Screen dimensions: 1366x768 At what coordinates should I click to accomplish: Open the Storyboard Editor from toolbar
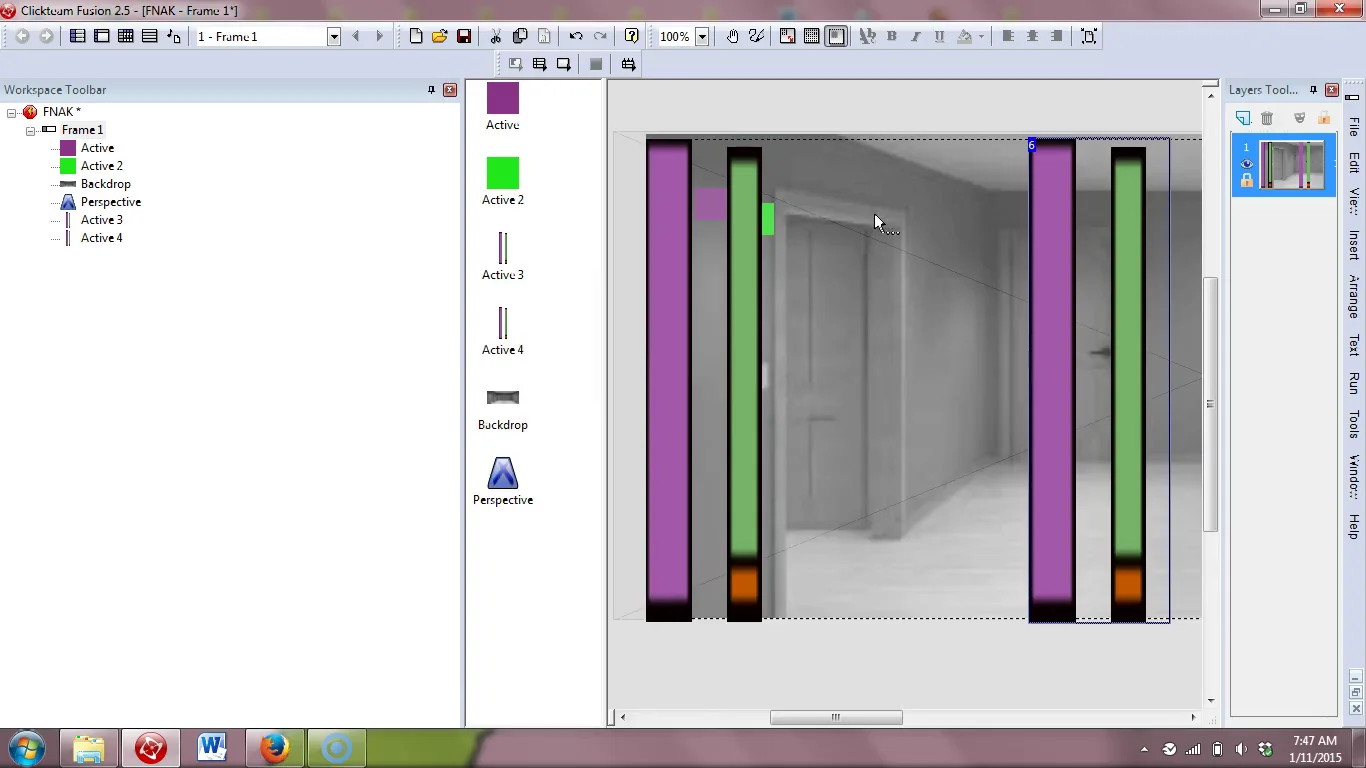78,36
